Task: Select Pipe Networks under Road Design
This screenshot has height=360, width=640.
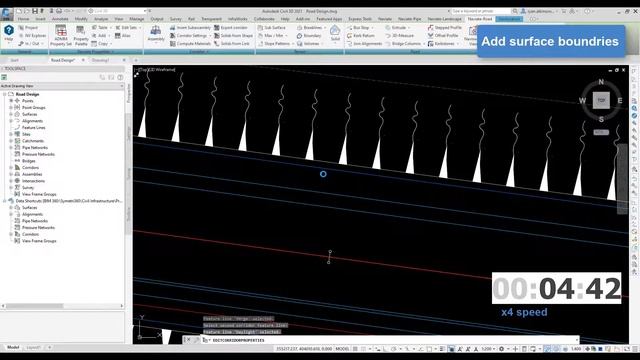Action: click(35, 148)
